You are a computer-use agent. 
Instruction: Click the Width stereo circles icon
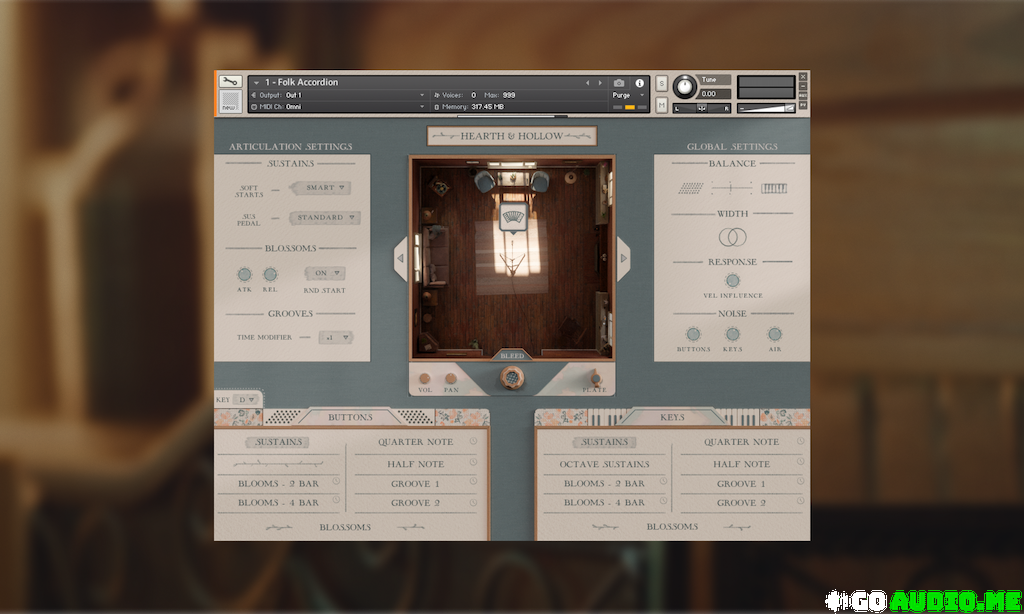(x=733, y=237)
